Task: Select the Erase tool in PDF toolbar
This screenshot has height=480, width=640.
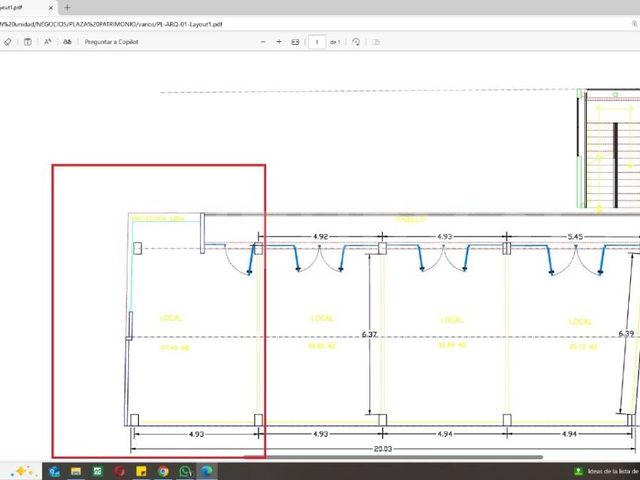Action: coord(7,42)
